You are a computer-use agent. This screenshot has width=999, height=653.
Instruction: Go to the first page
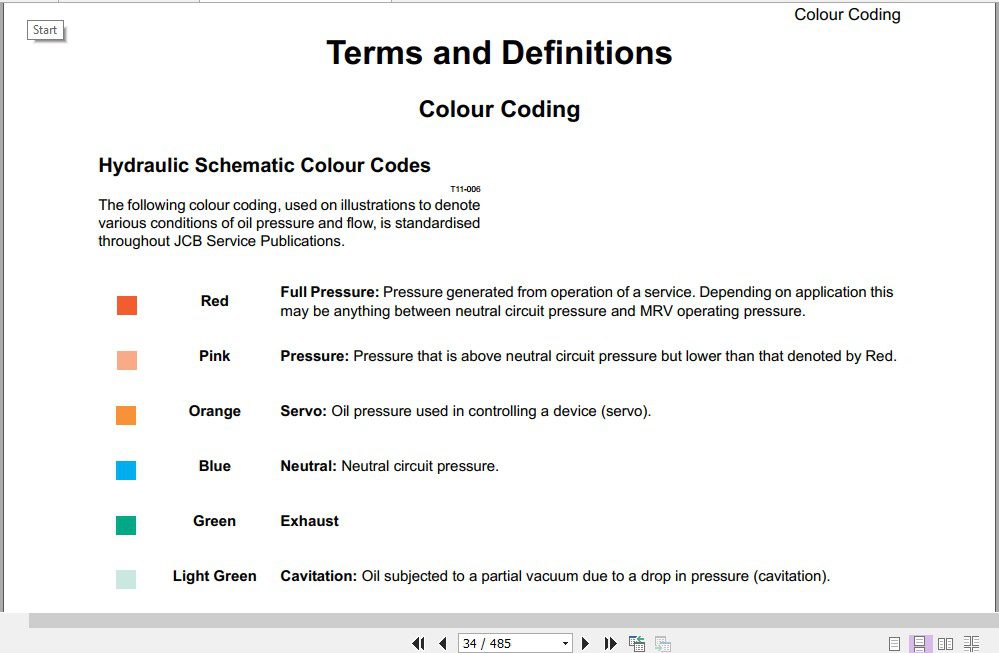point(419,643)
